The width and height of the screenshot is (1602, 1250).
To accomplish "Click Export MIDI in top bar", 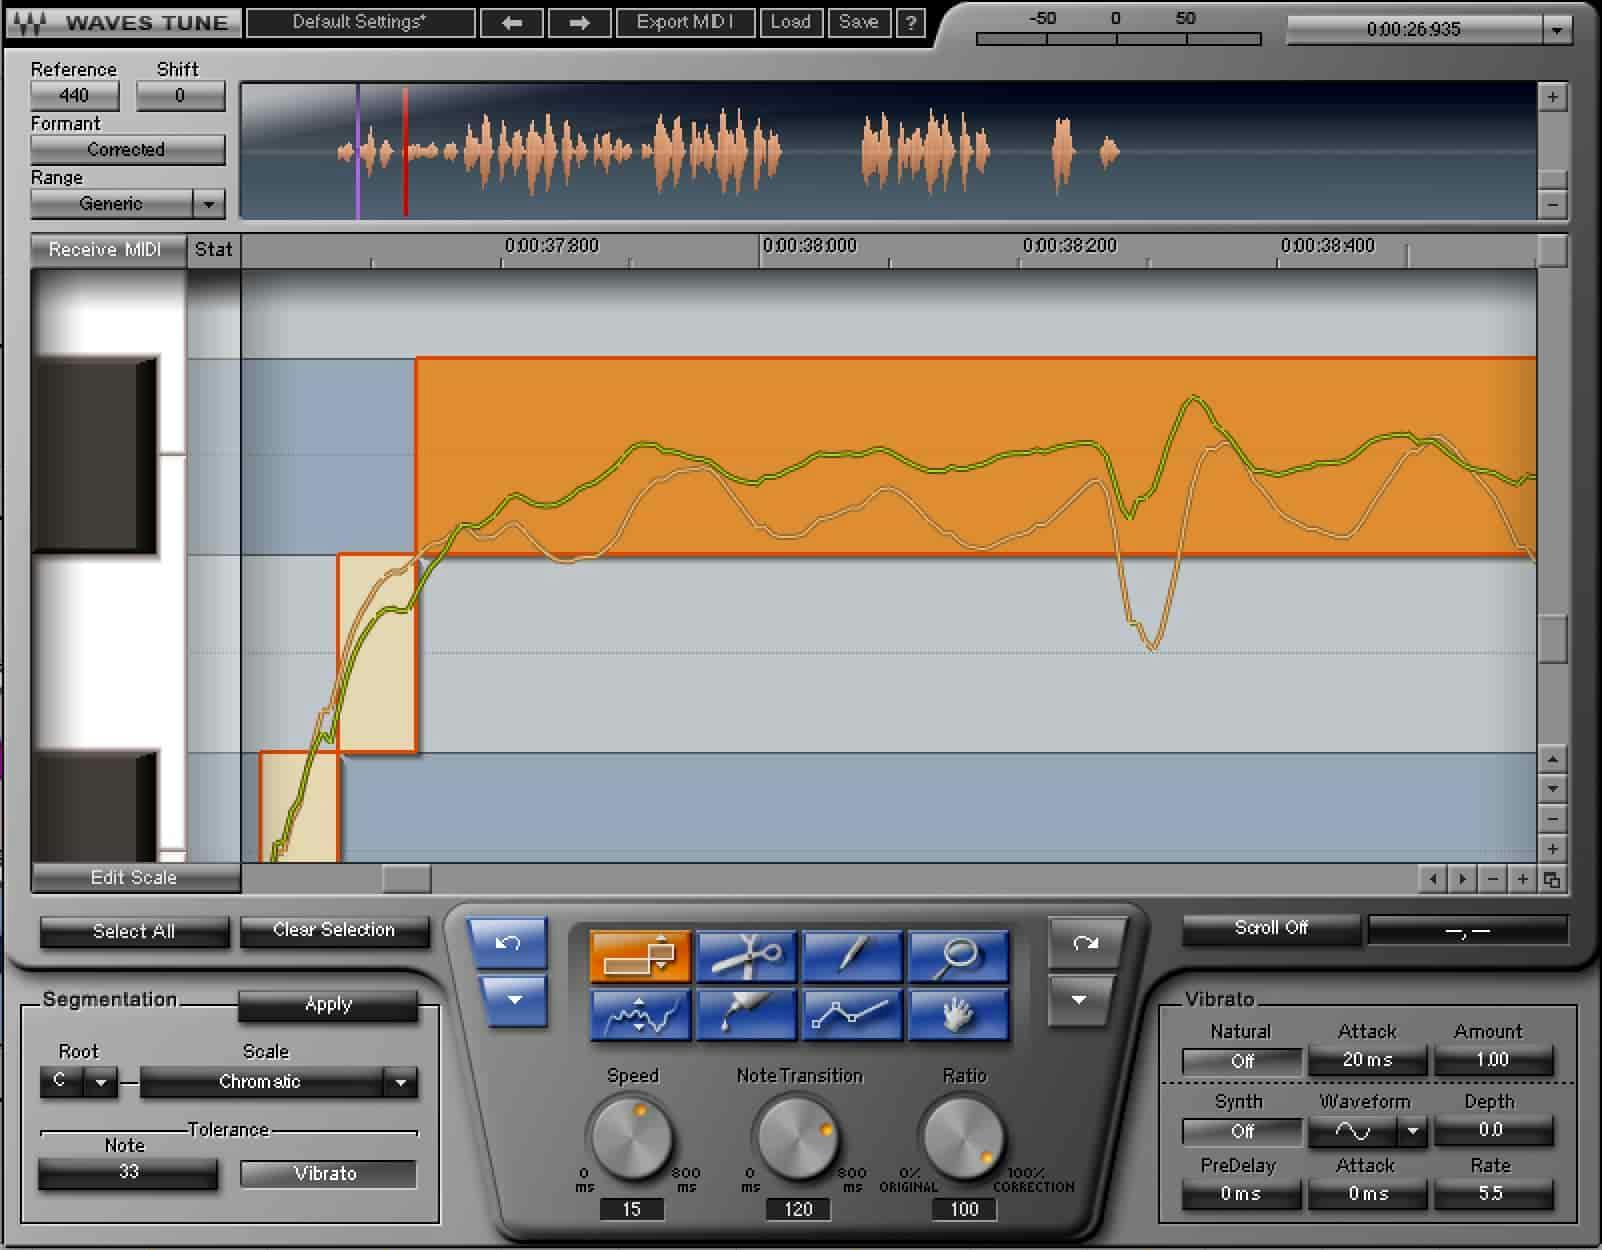I will (685, 22).
